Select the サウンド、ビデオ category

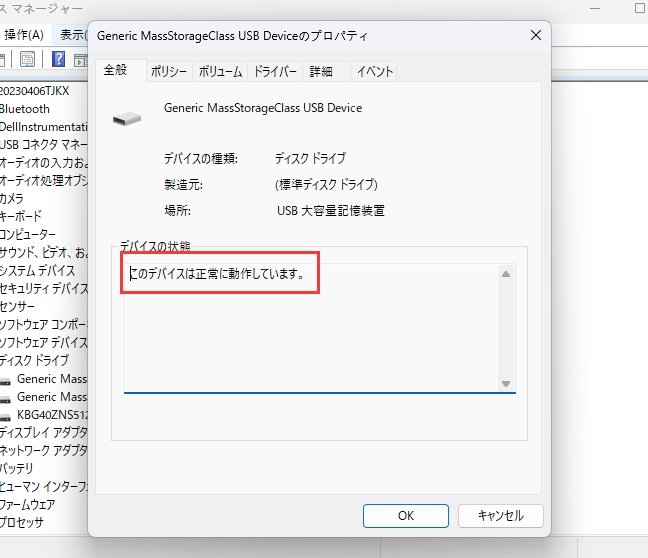[x=44, y=252]
